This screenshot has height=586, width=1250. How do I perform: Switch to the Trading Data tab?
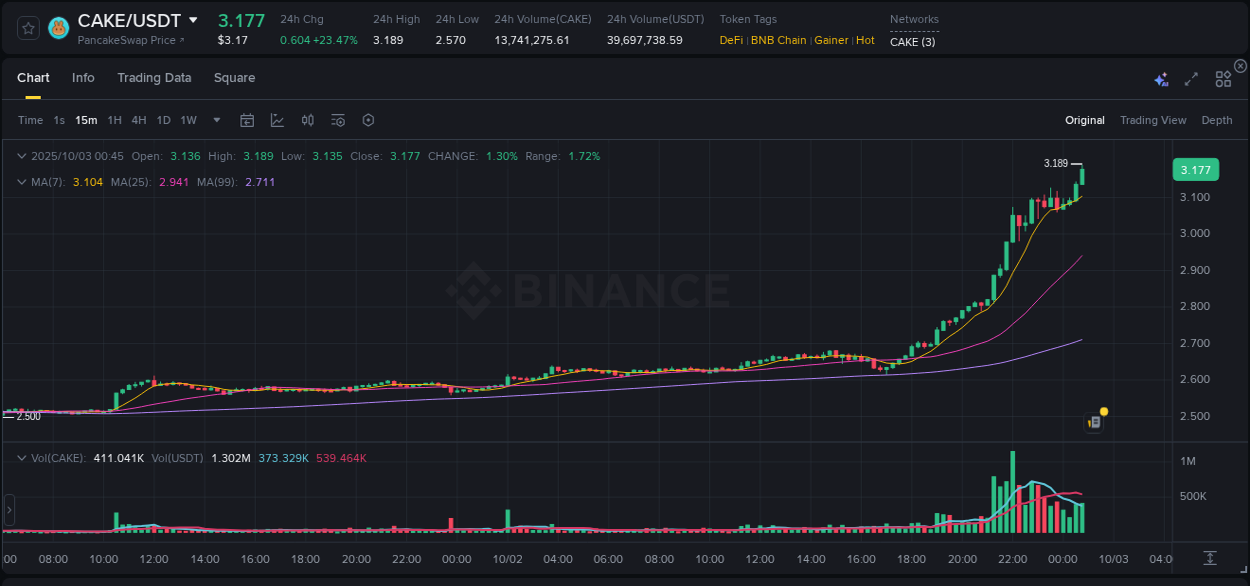point(154,77)
